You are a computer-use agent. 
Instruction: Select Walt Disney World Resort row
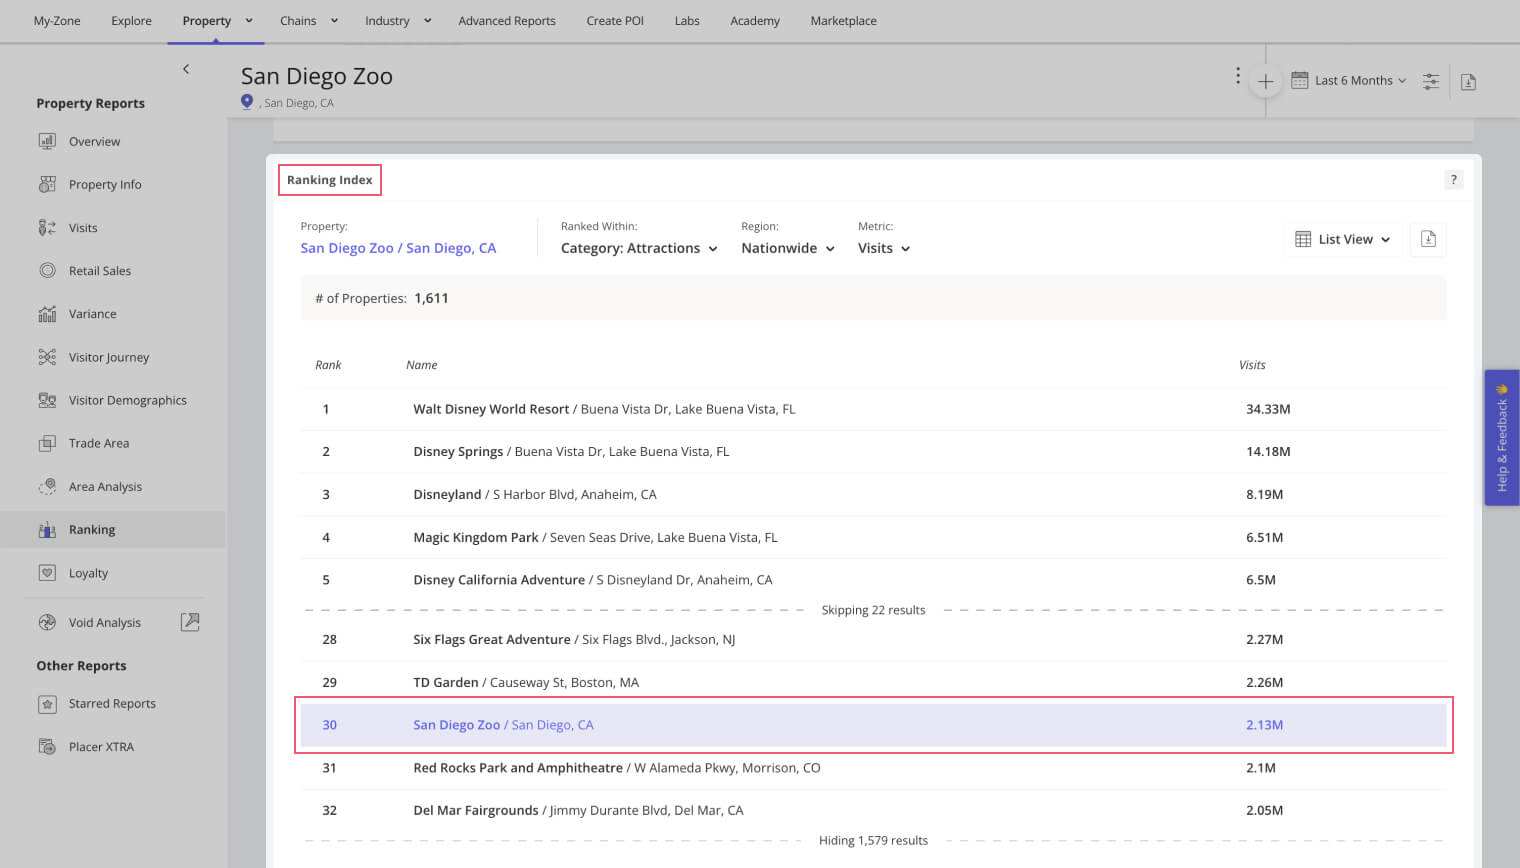point(873,409)
